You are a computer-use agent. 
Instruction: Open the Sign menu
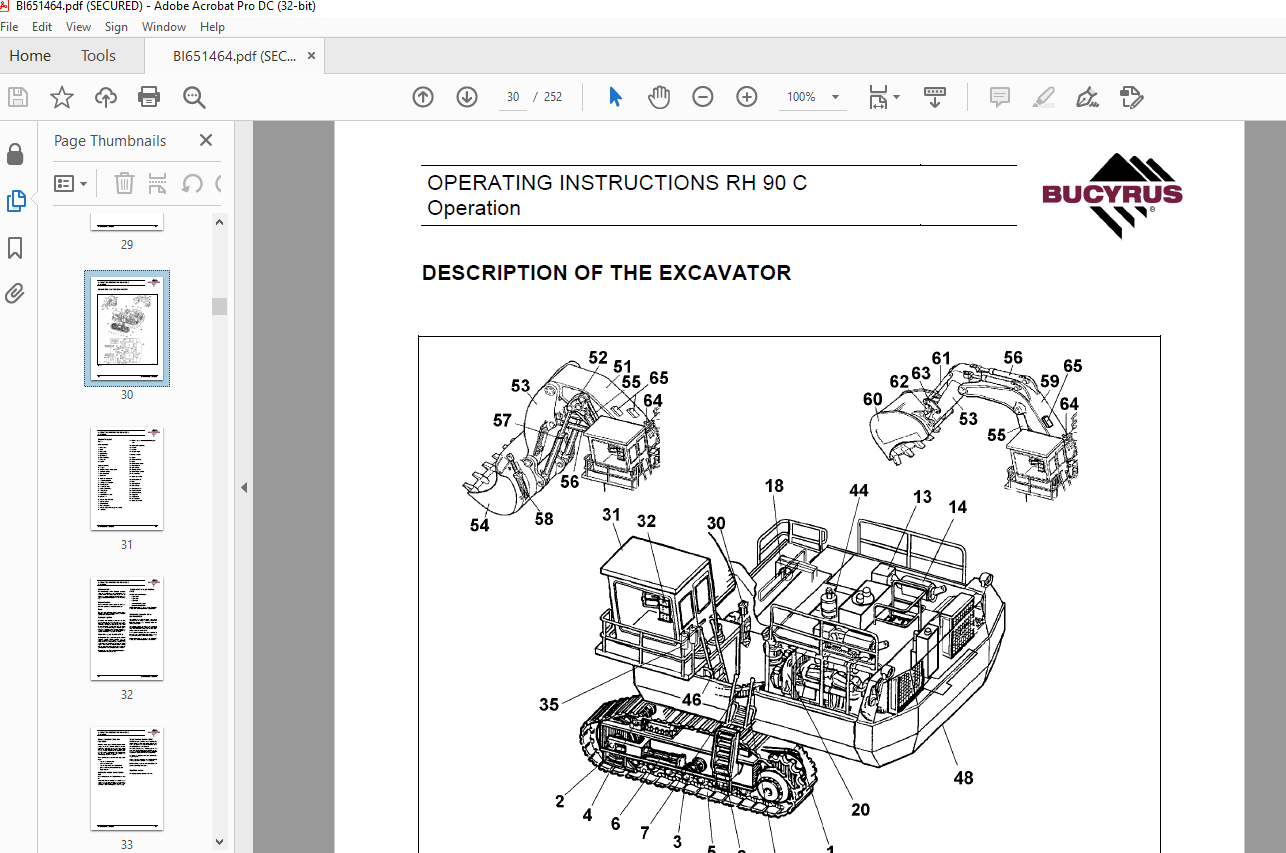(116, 27)
